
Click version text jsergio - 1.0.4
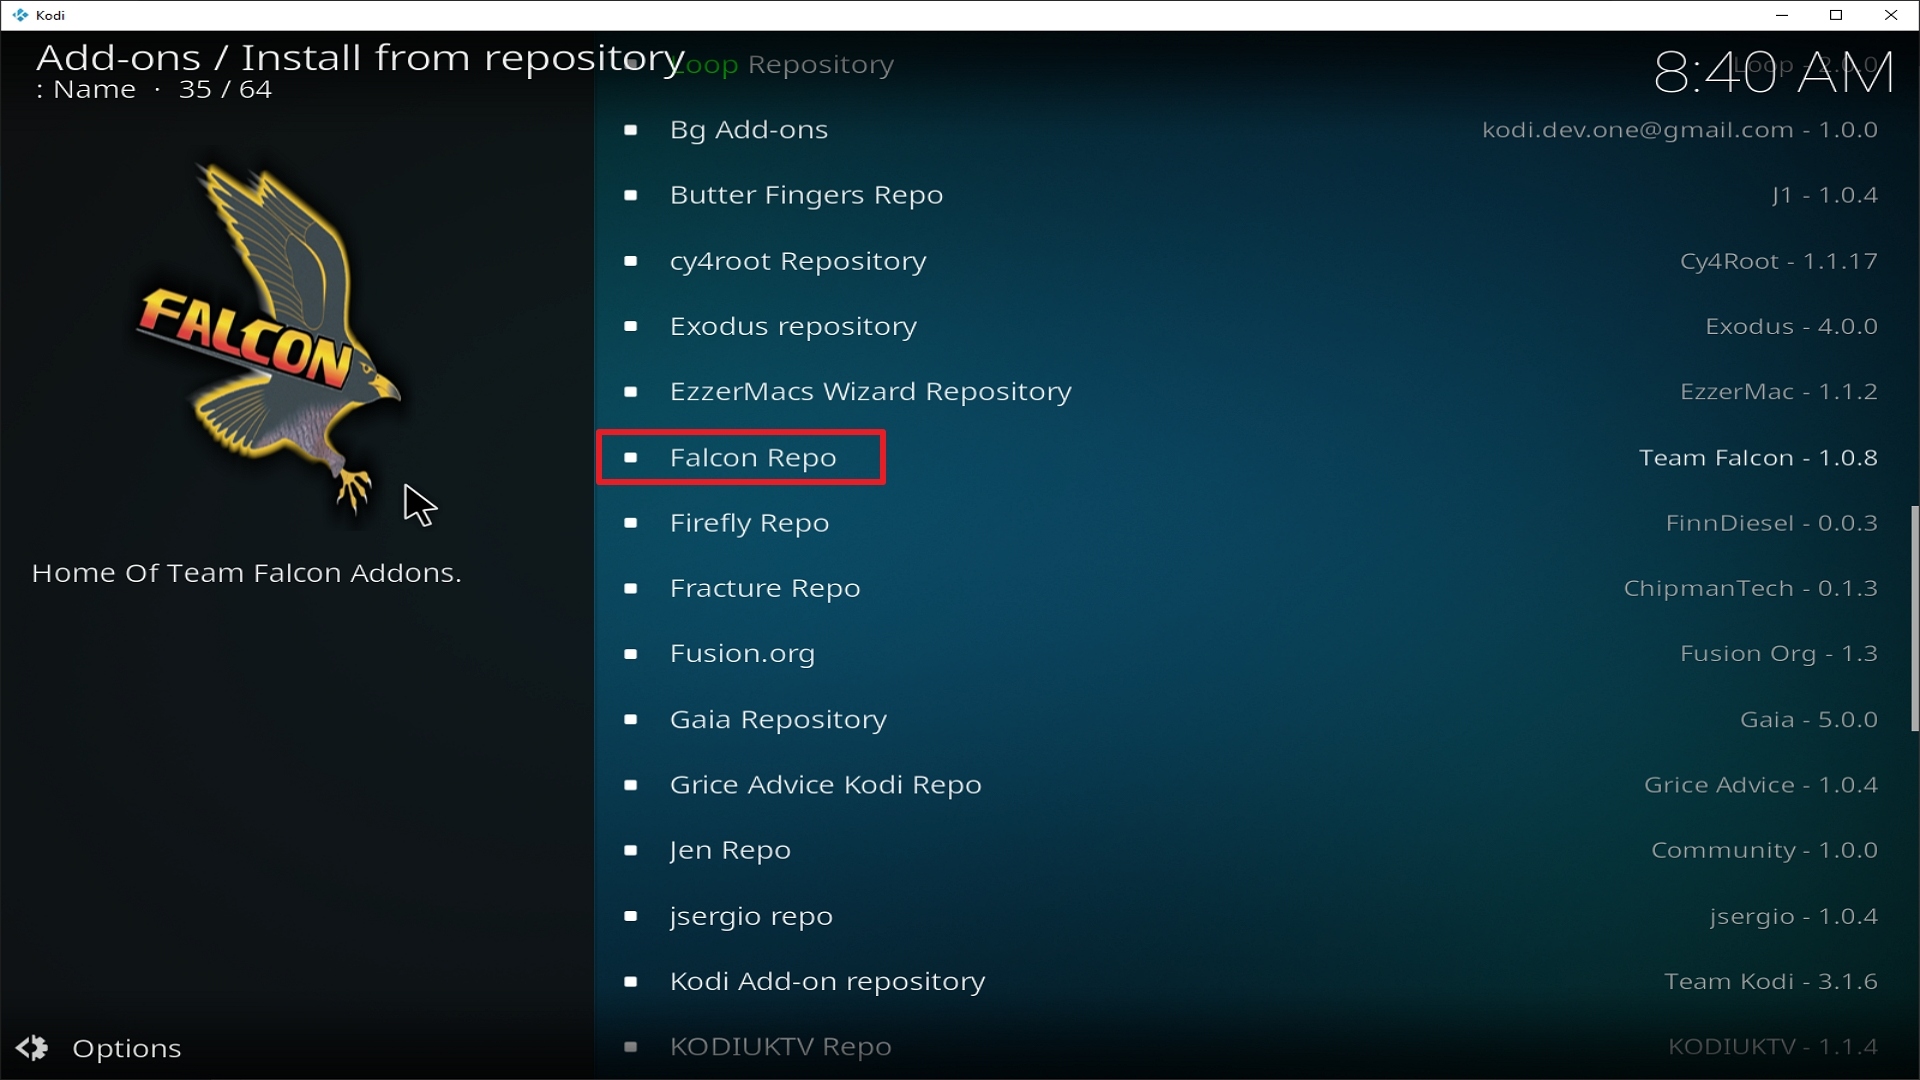[1793, 917]
